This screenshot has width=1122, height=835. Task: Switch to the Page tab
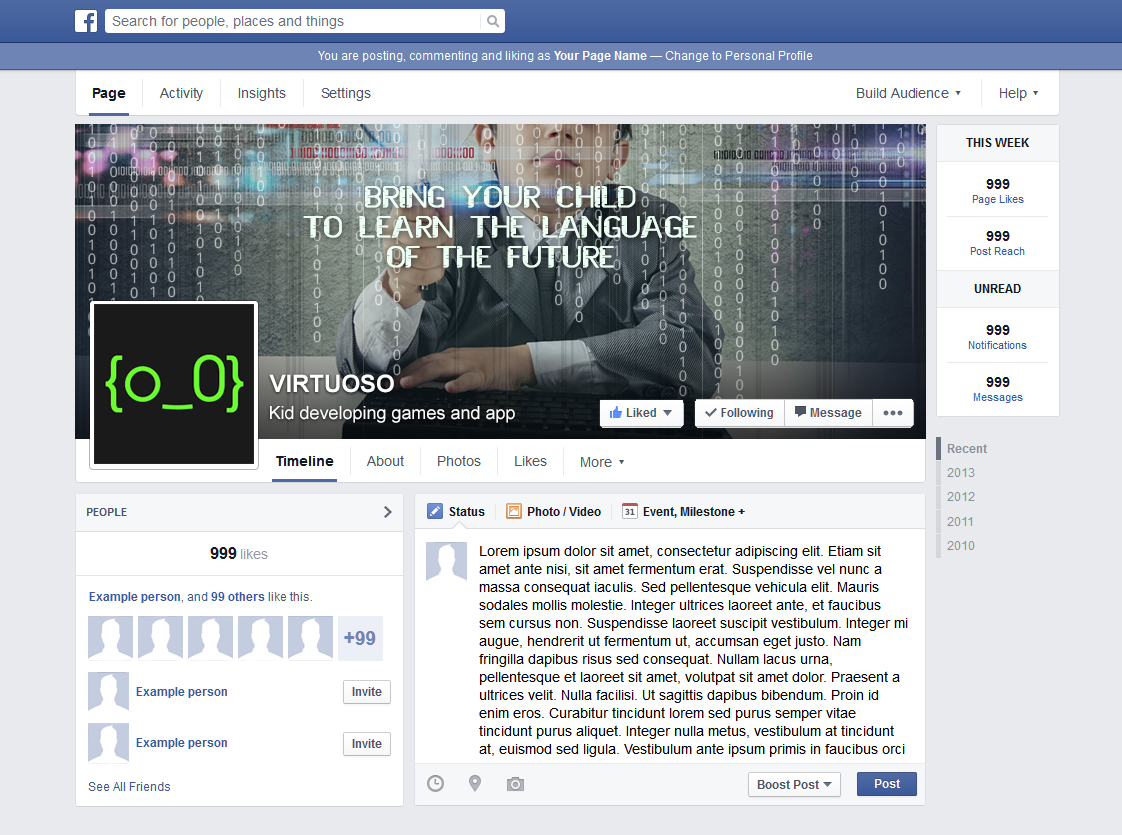pyautogui.click(x=109, y=93)
